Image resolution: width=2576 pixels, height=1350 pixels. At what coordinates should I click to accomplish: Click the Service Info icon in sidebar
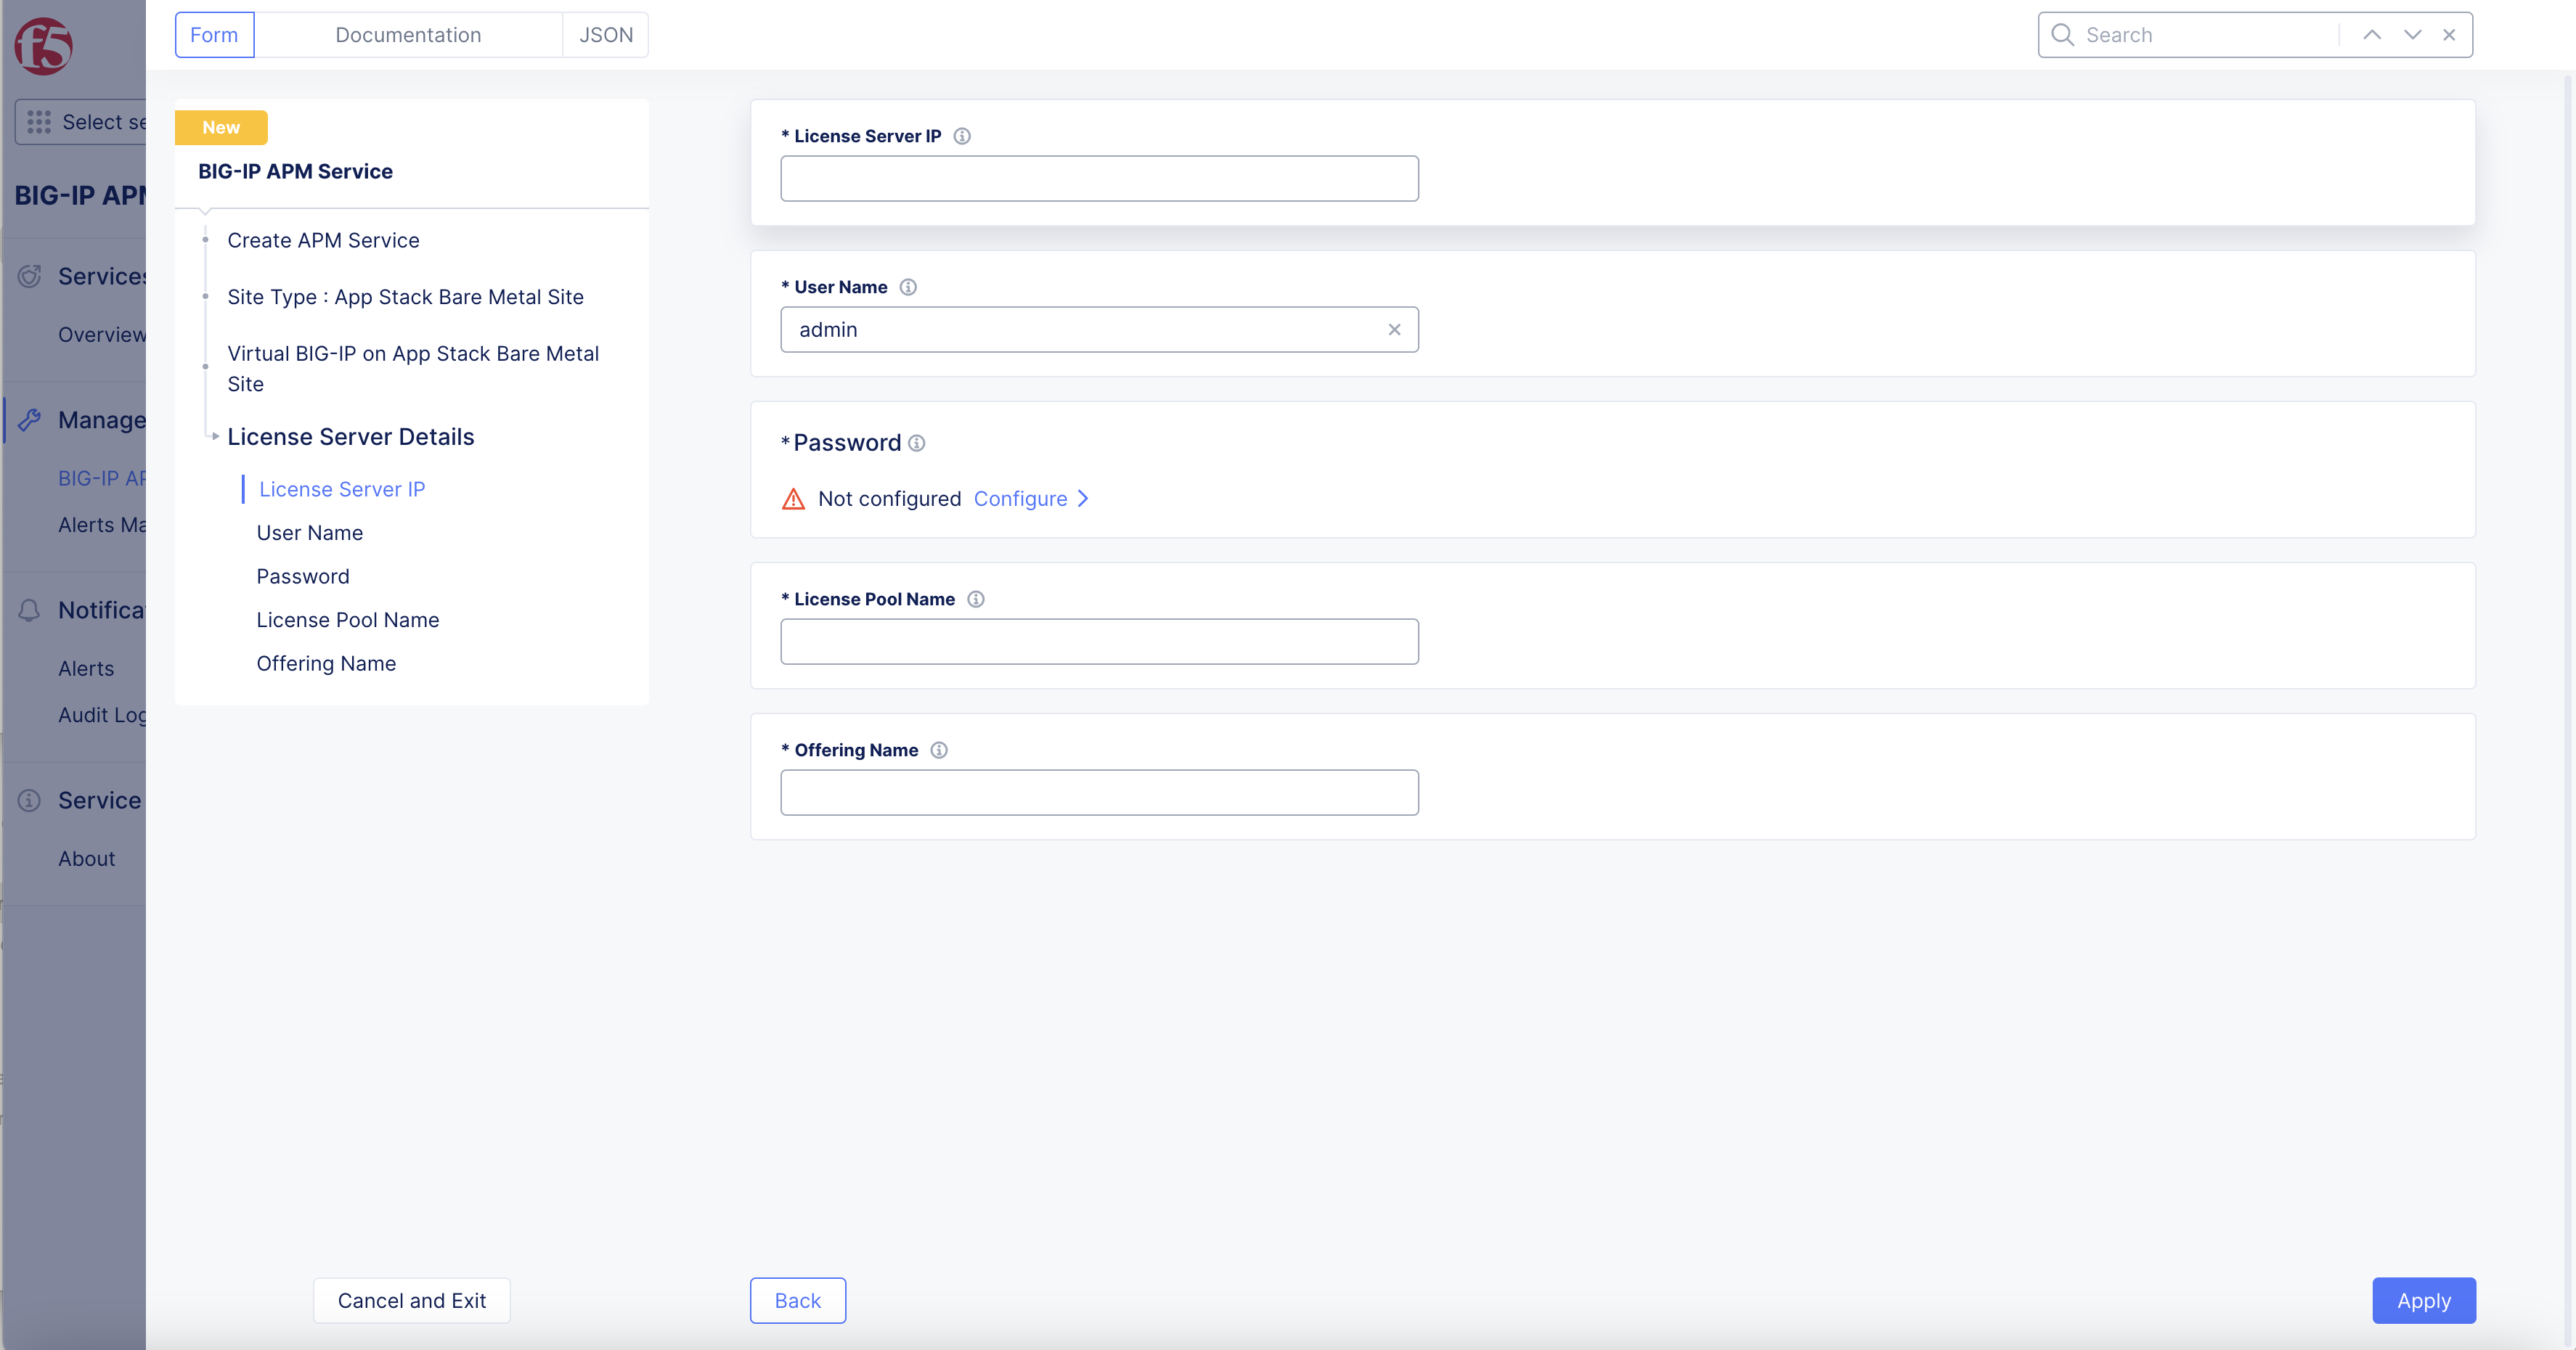click(x=30, y=800)
